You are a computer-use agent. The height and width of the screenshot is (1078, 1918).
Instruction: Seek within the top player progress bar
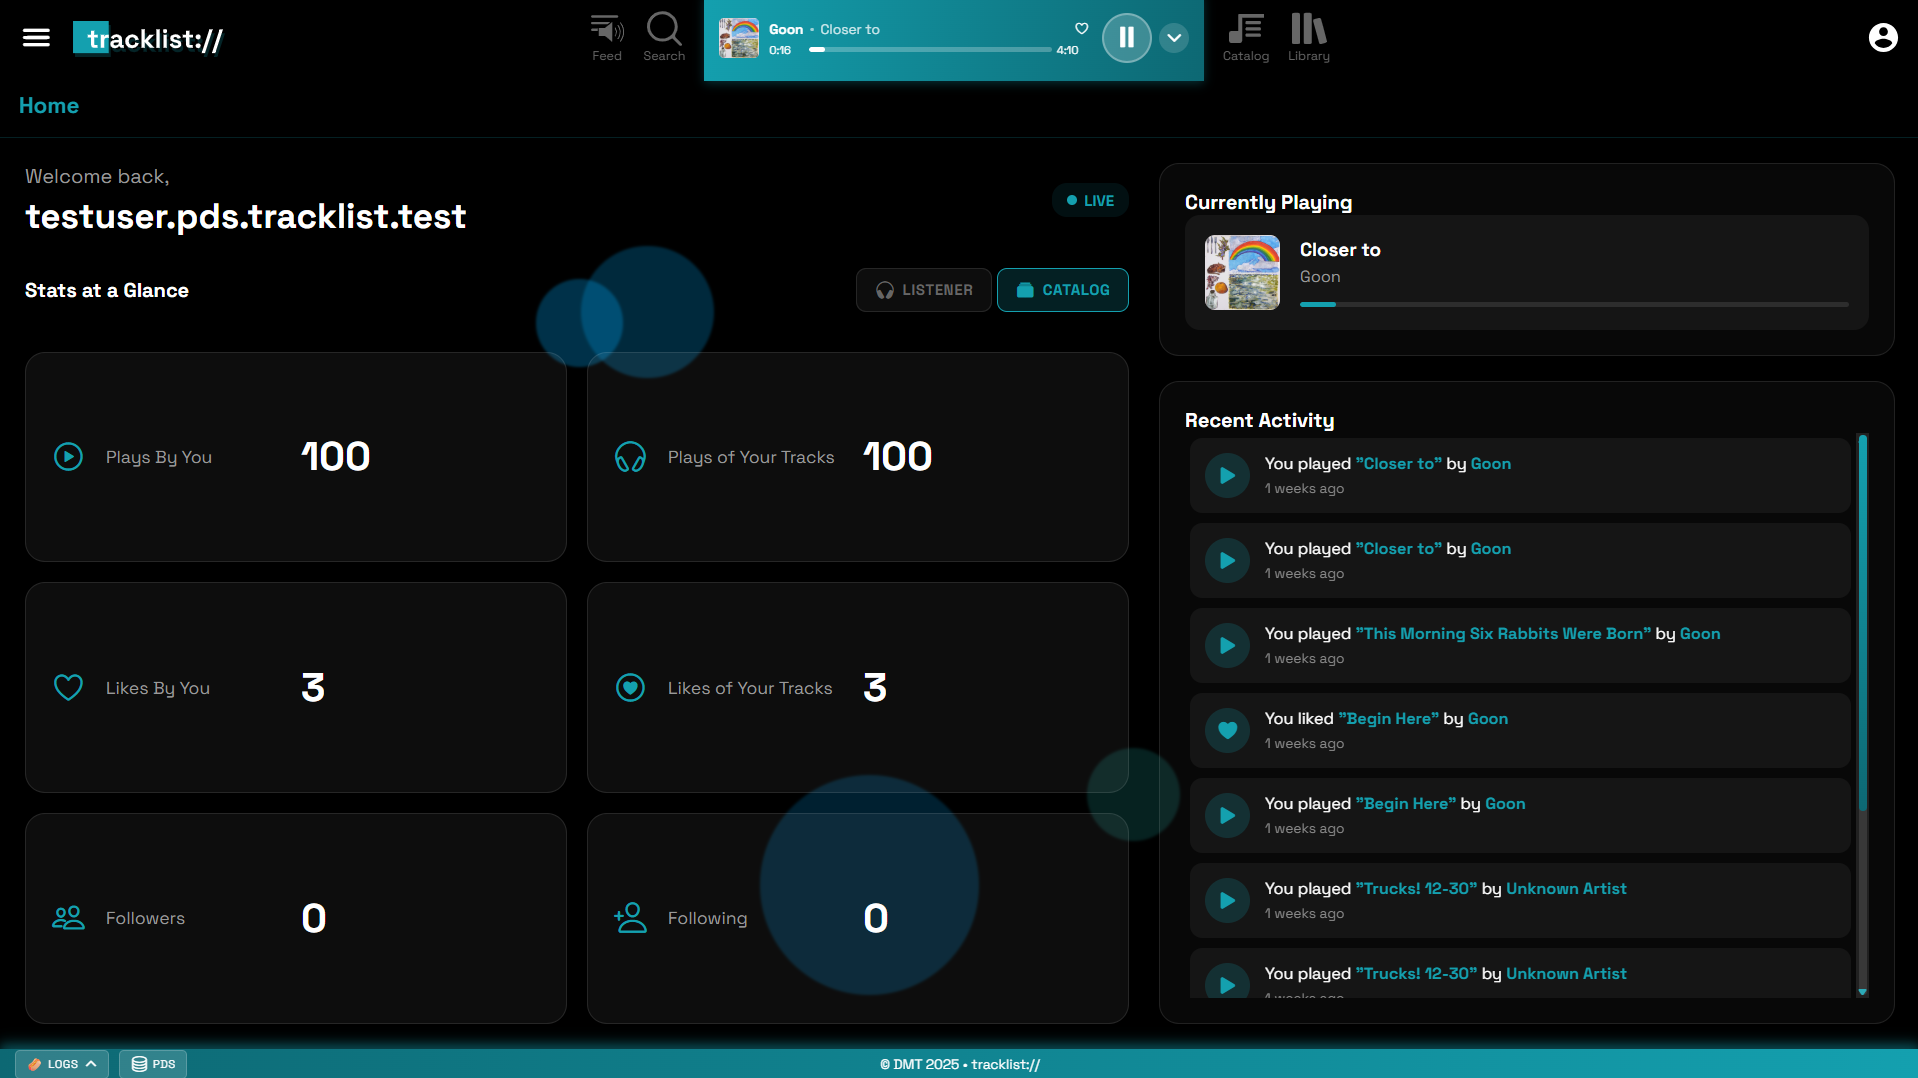(930, 50)
